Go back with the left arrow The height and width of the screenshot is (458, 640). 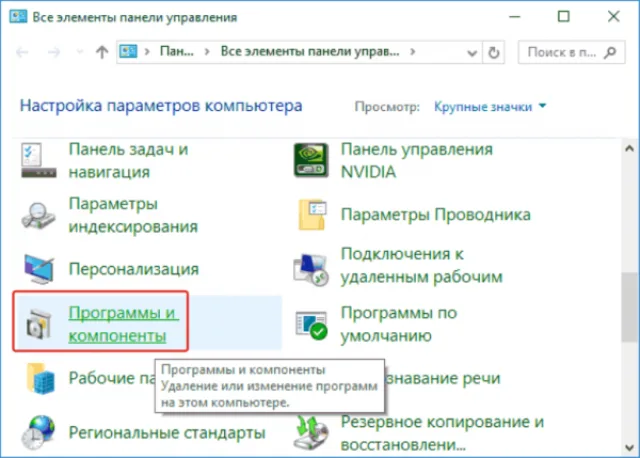[x=22, y=52]
